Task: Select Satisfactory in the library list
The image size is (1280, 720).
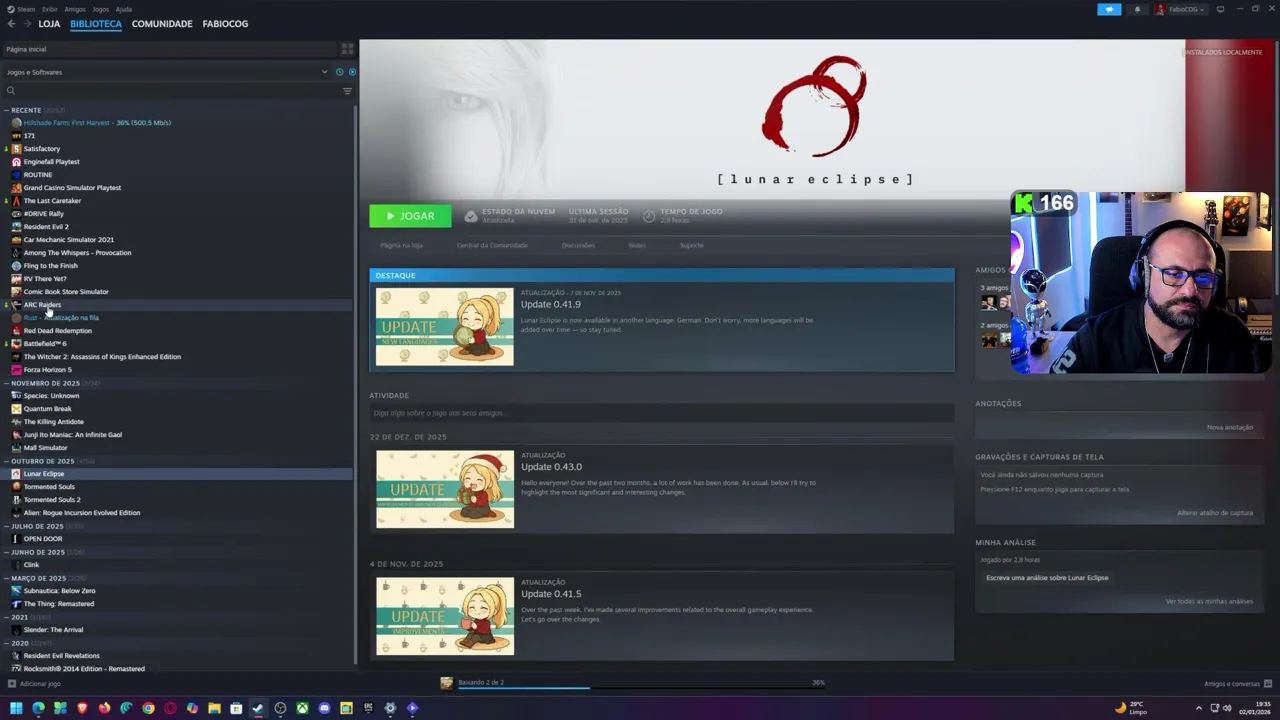Action: click(x=42, y=149)
